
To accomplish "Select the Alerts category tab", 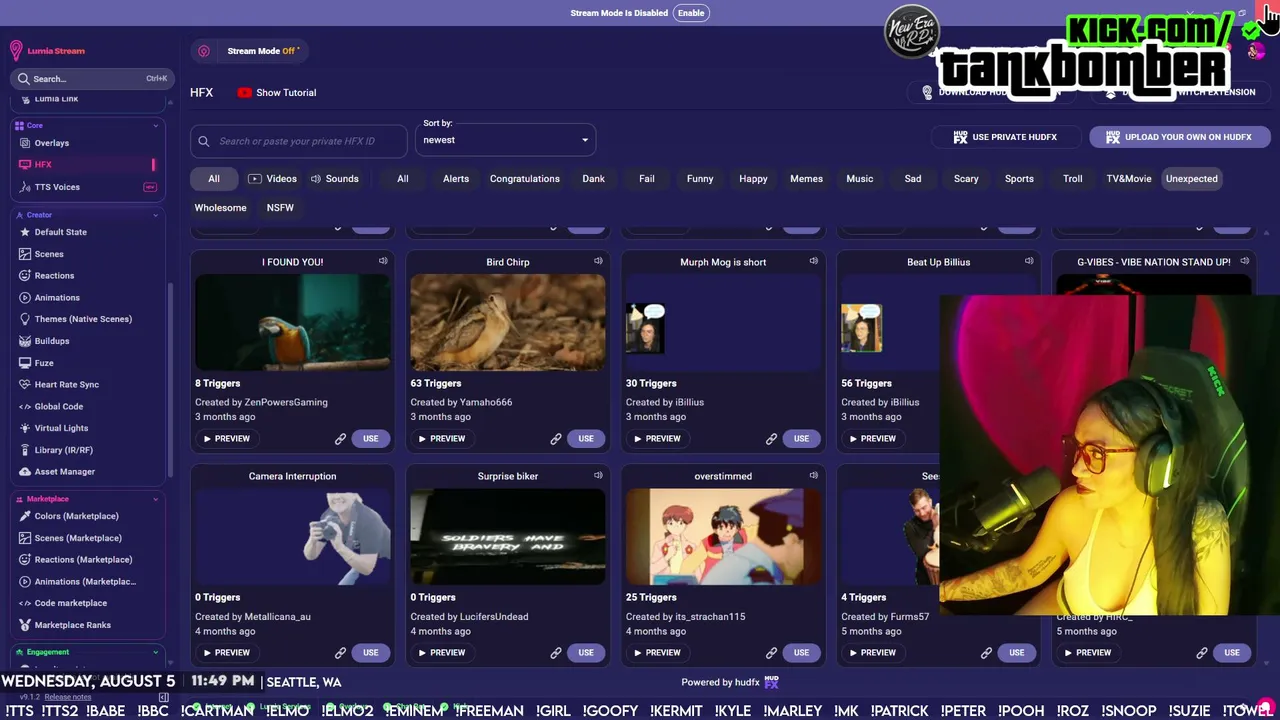I will tap(456, 179).
